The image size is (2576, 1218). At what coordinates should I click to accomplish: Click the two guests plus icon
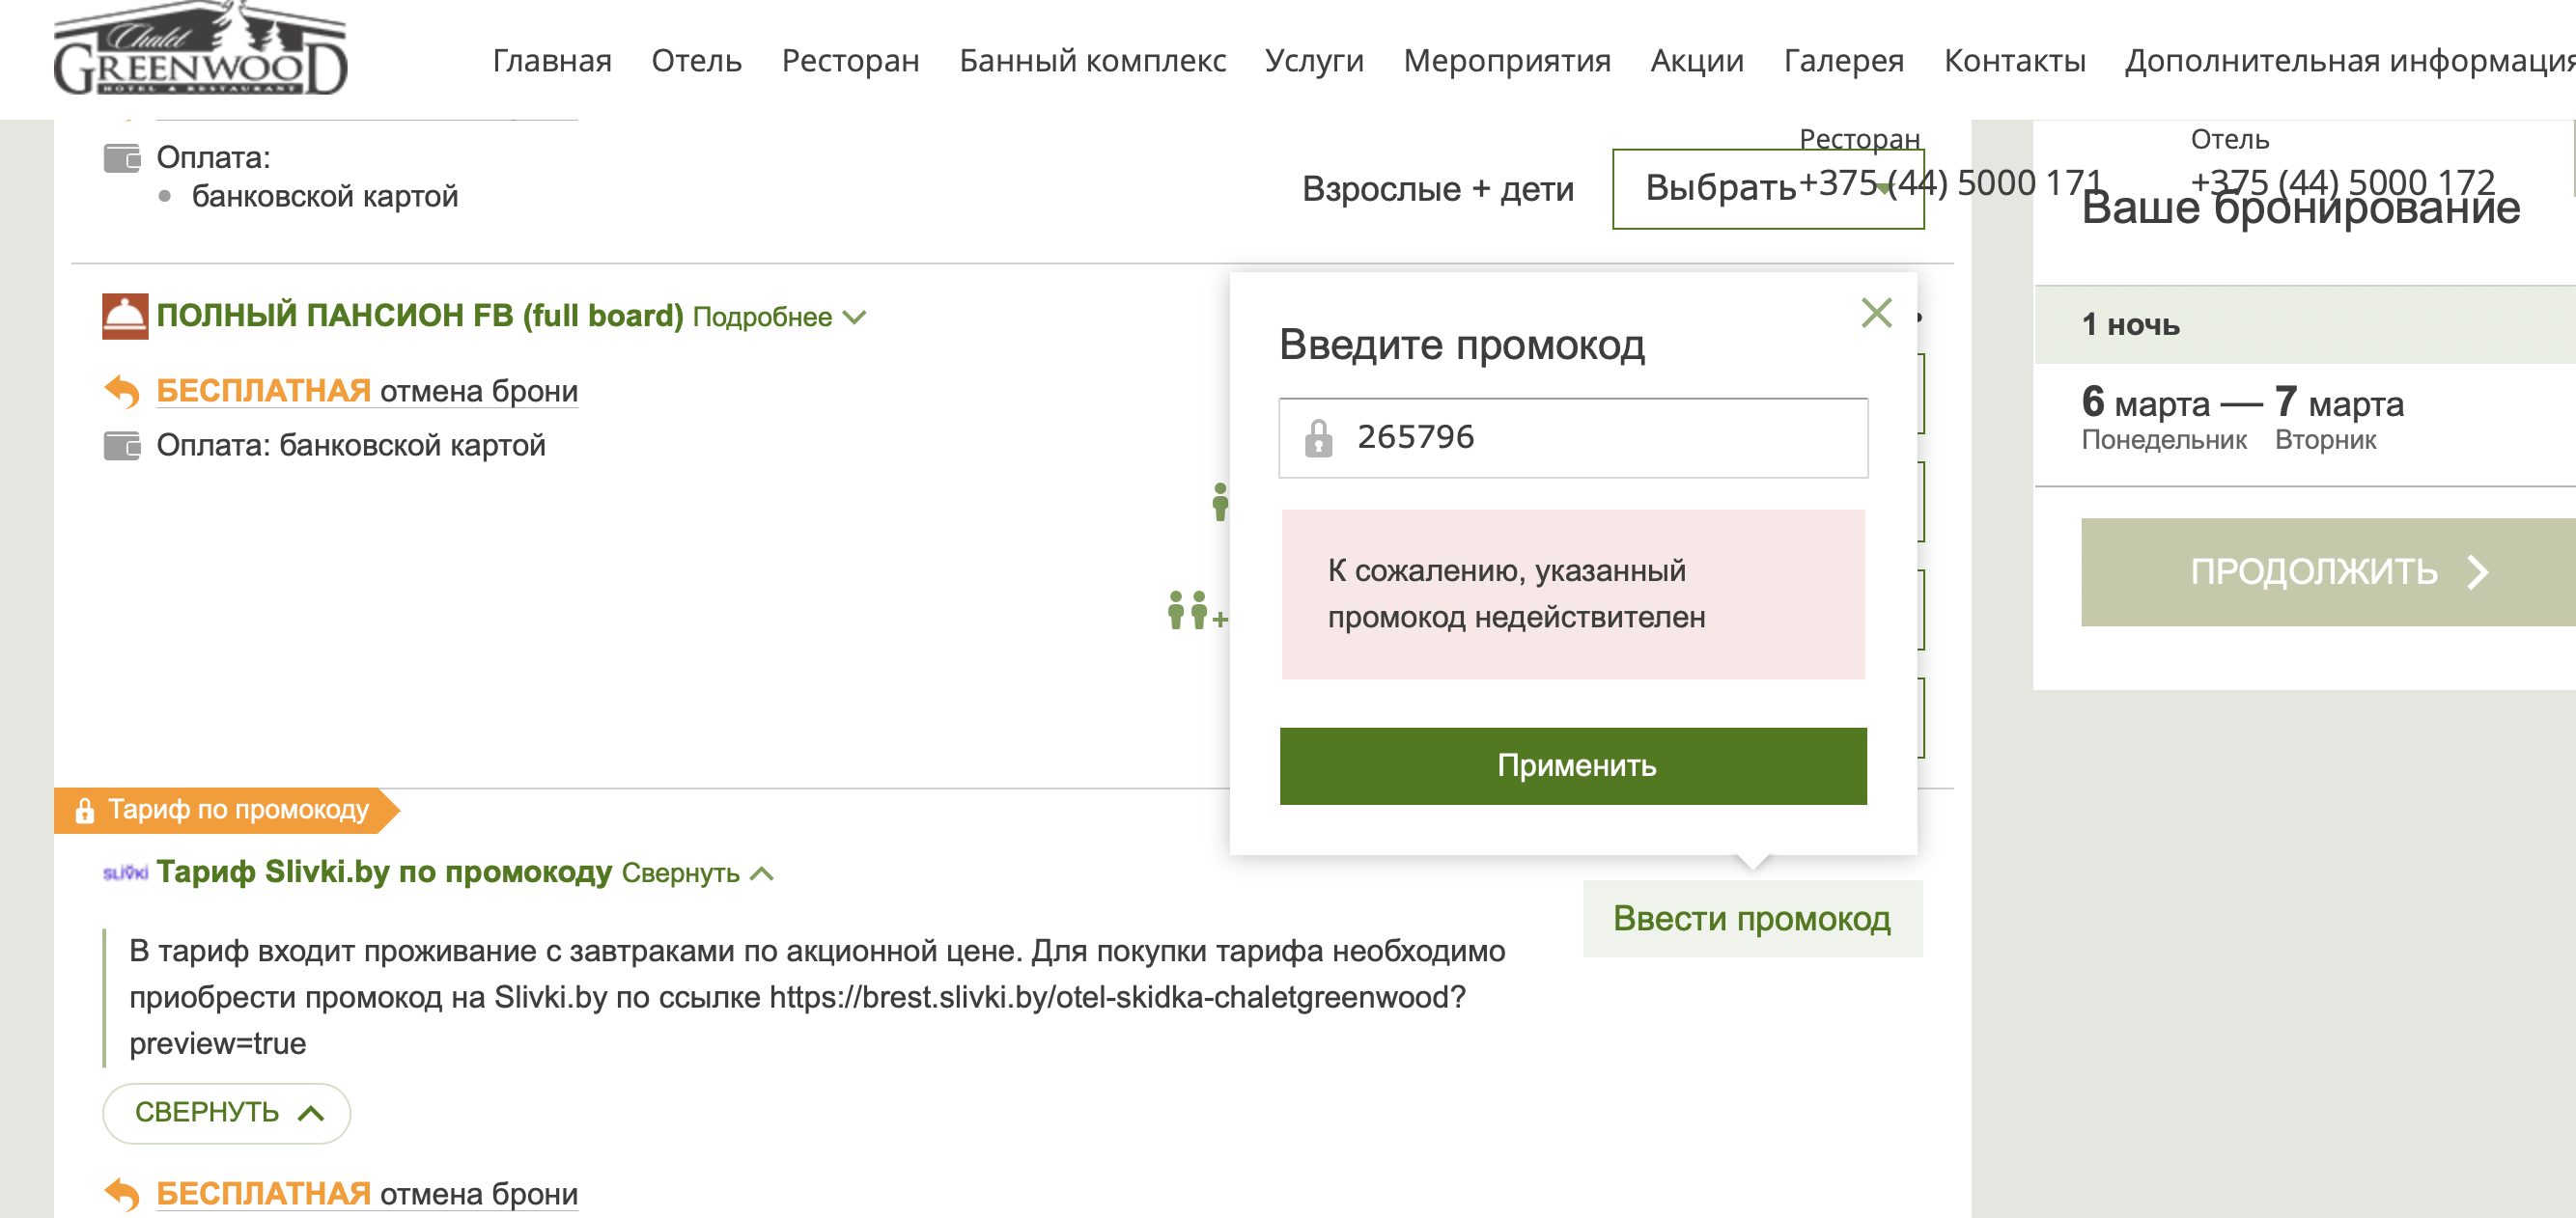tap(1195, 609)
